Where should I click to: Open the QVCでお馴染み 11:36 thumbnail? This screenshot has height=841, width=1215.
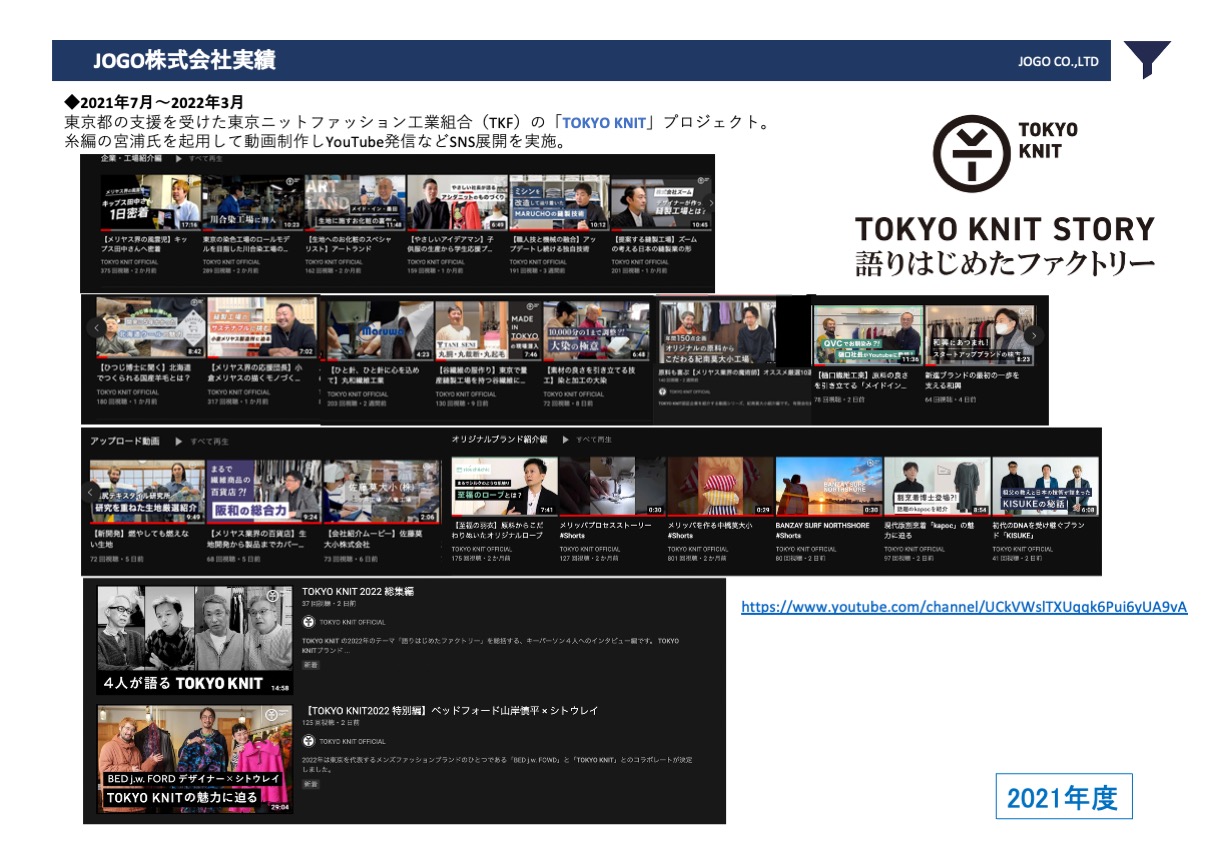(x=866, y=336)
